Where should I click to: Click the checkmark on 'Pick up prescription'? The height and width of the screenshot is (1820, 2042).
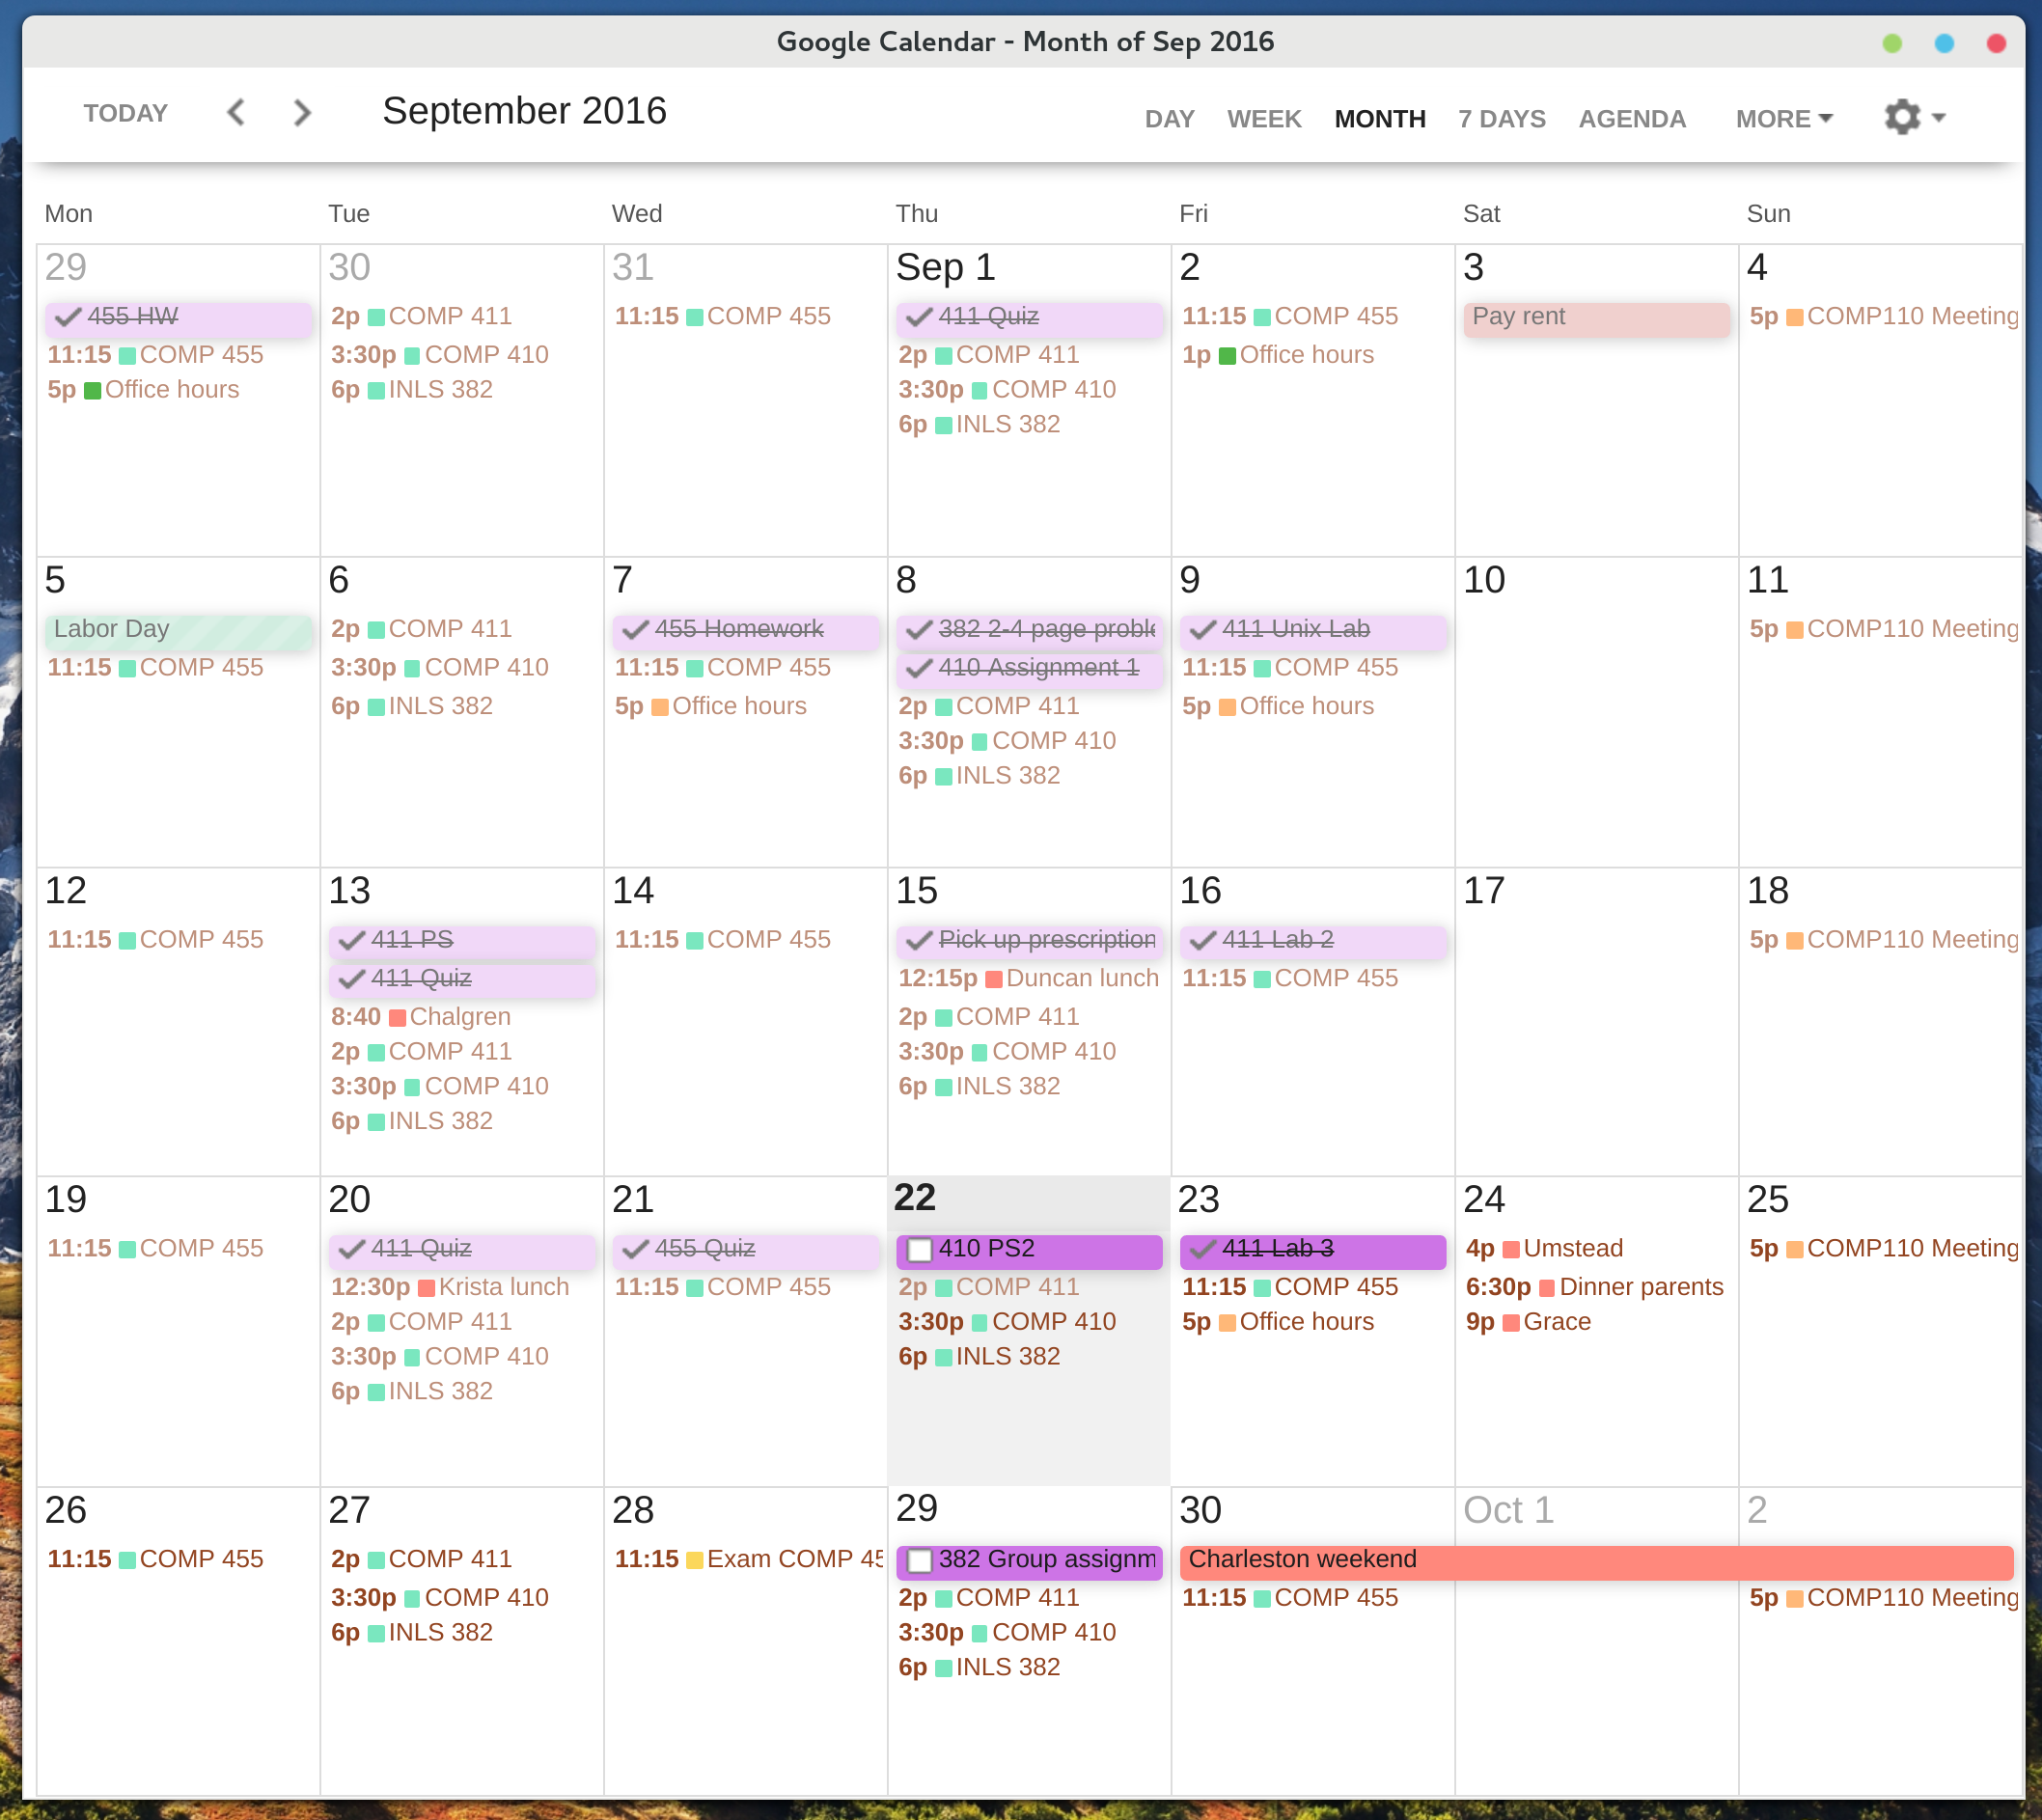pos(919,940)
